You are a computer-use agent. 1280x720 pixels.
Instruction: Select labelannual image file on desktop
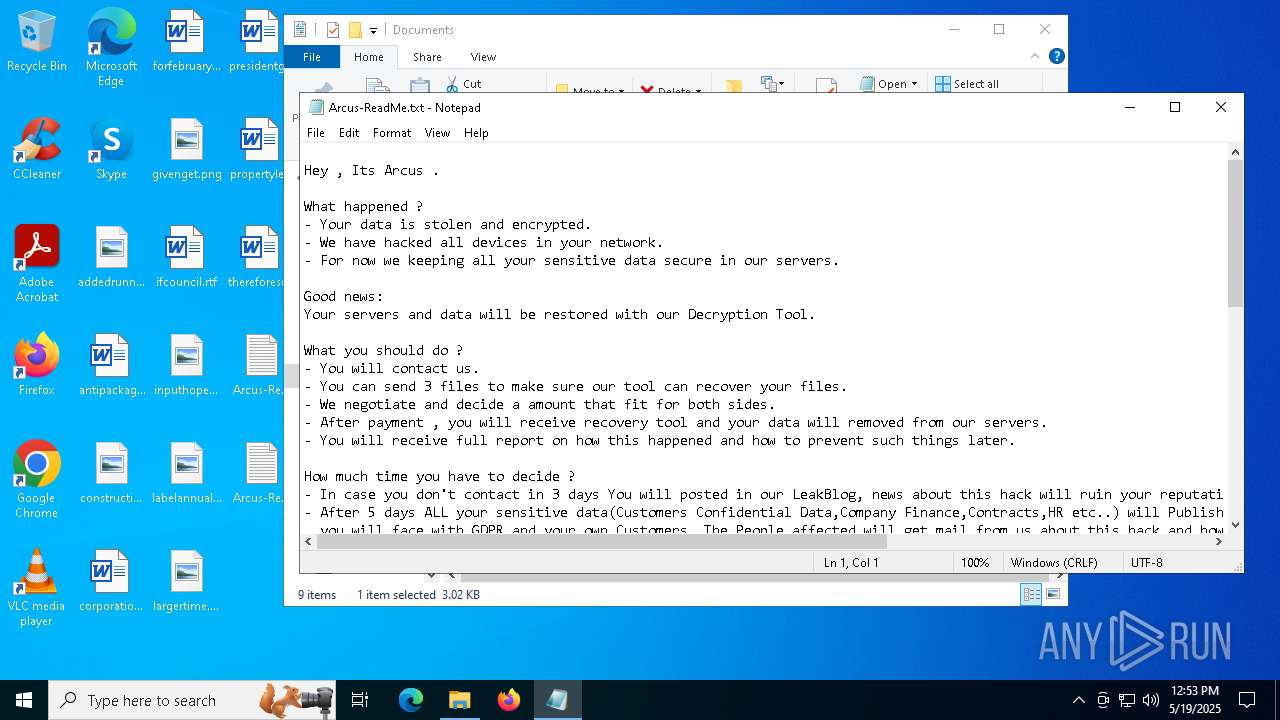[186, 473]
